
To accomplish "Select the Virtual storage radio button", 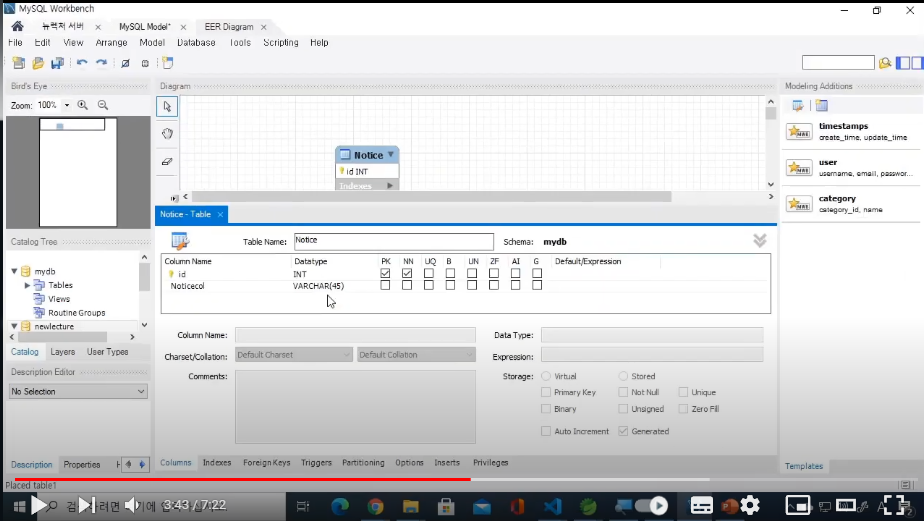I will click(x=546, y=376).
